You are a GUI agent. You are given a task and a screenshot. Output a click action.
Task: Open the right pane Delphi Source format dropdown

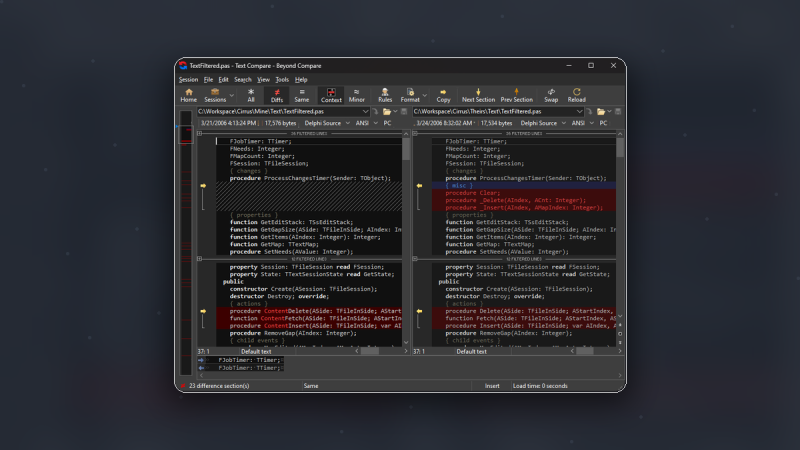(543, 123)
